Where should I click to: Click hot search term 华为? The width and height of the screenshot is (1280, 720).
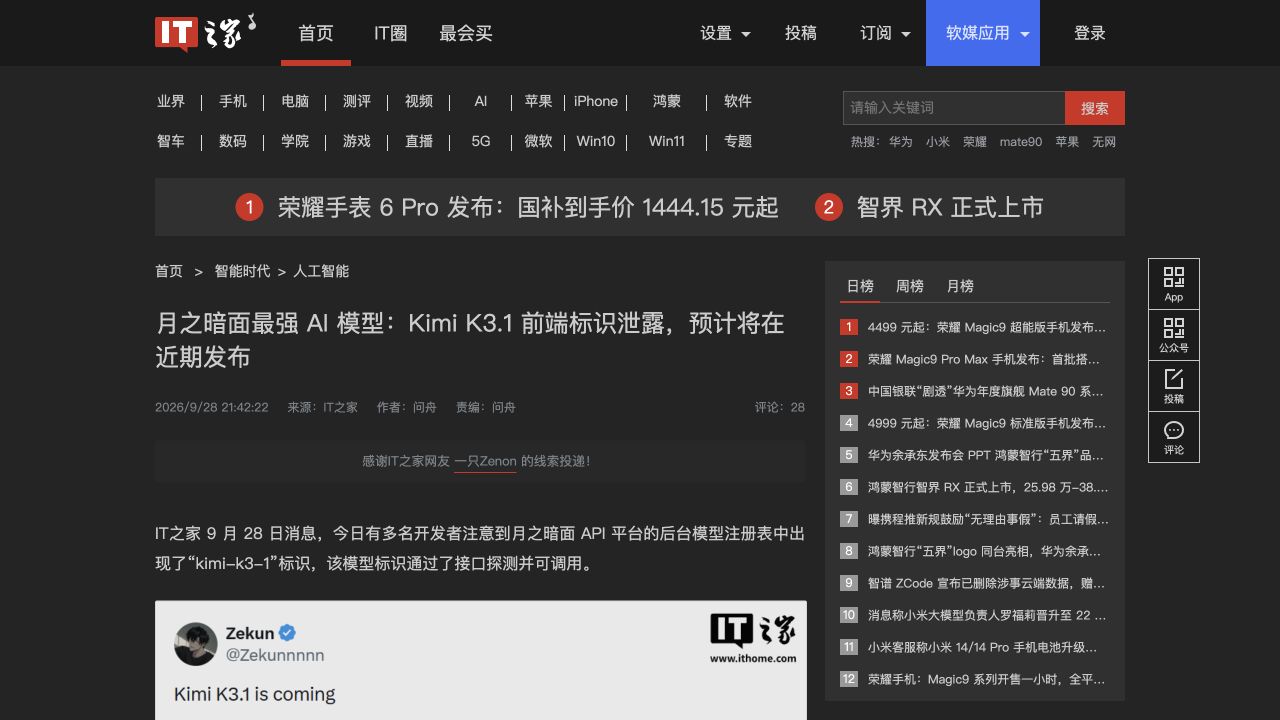[901, 142]
